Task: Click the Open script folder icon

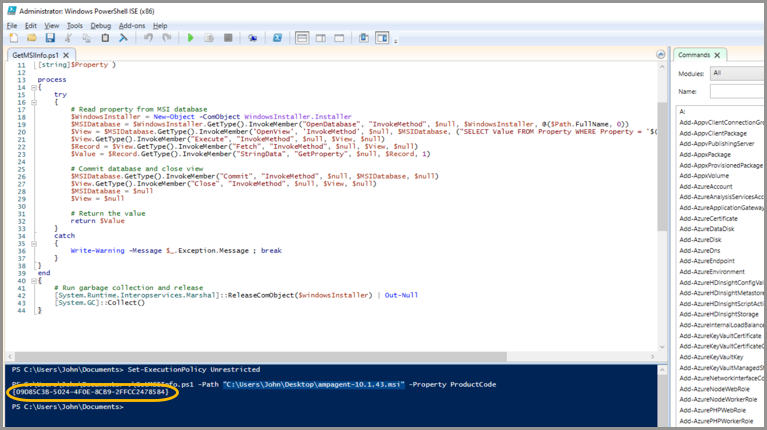Action: click(x=31, y=38)
